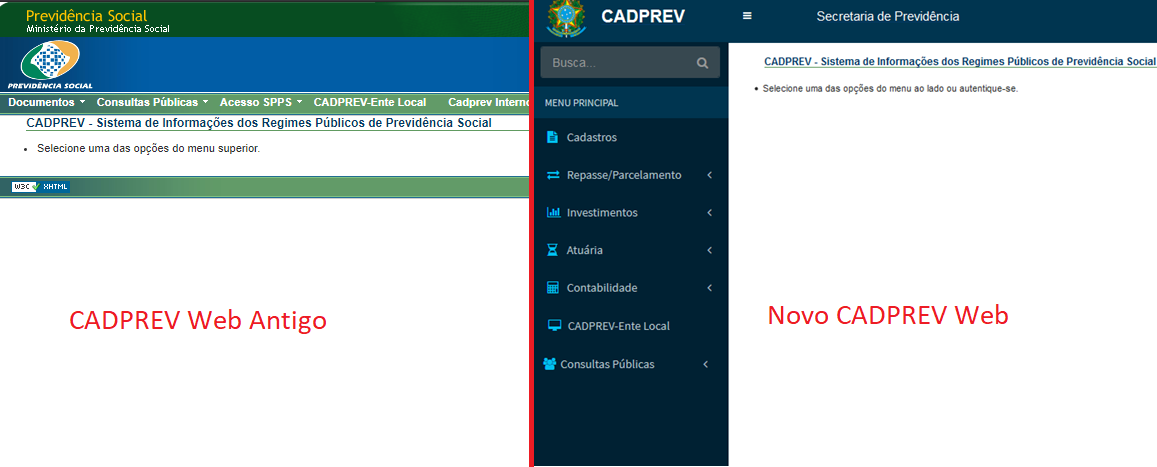Select CADPREV-Ente Local in top menu bar
This screenshot has width=1157, height=467.
[370, 102]
